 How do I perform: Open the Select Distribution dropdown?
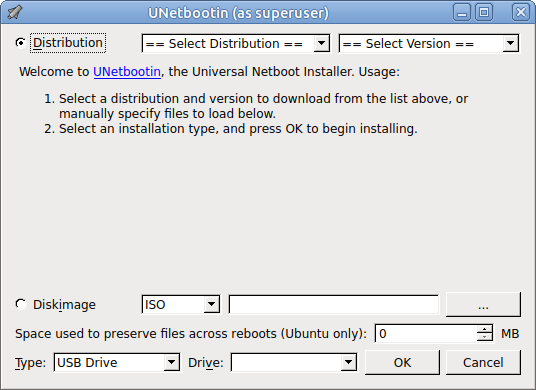(236, 43)
